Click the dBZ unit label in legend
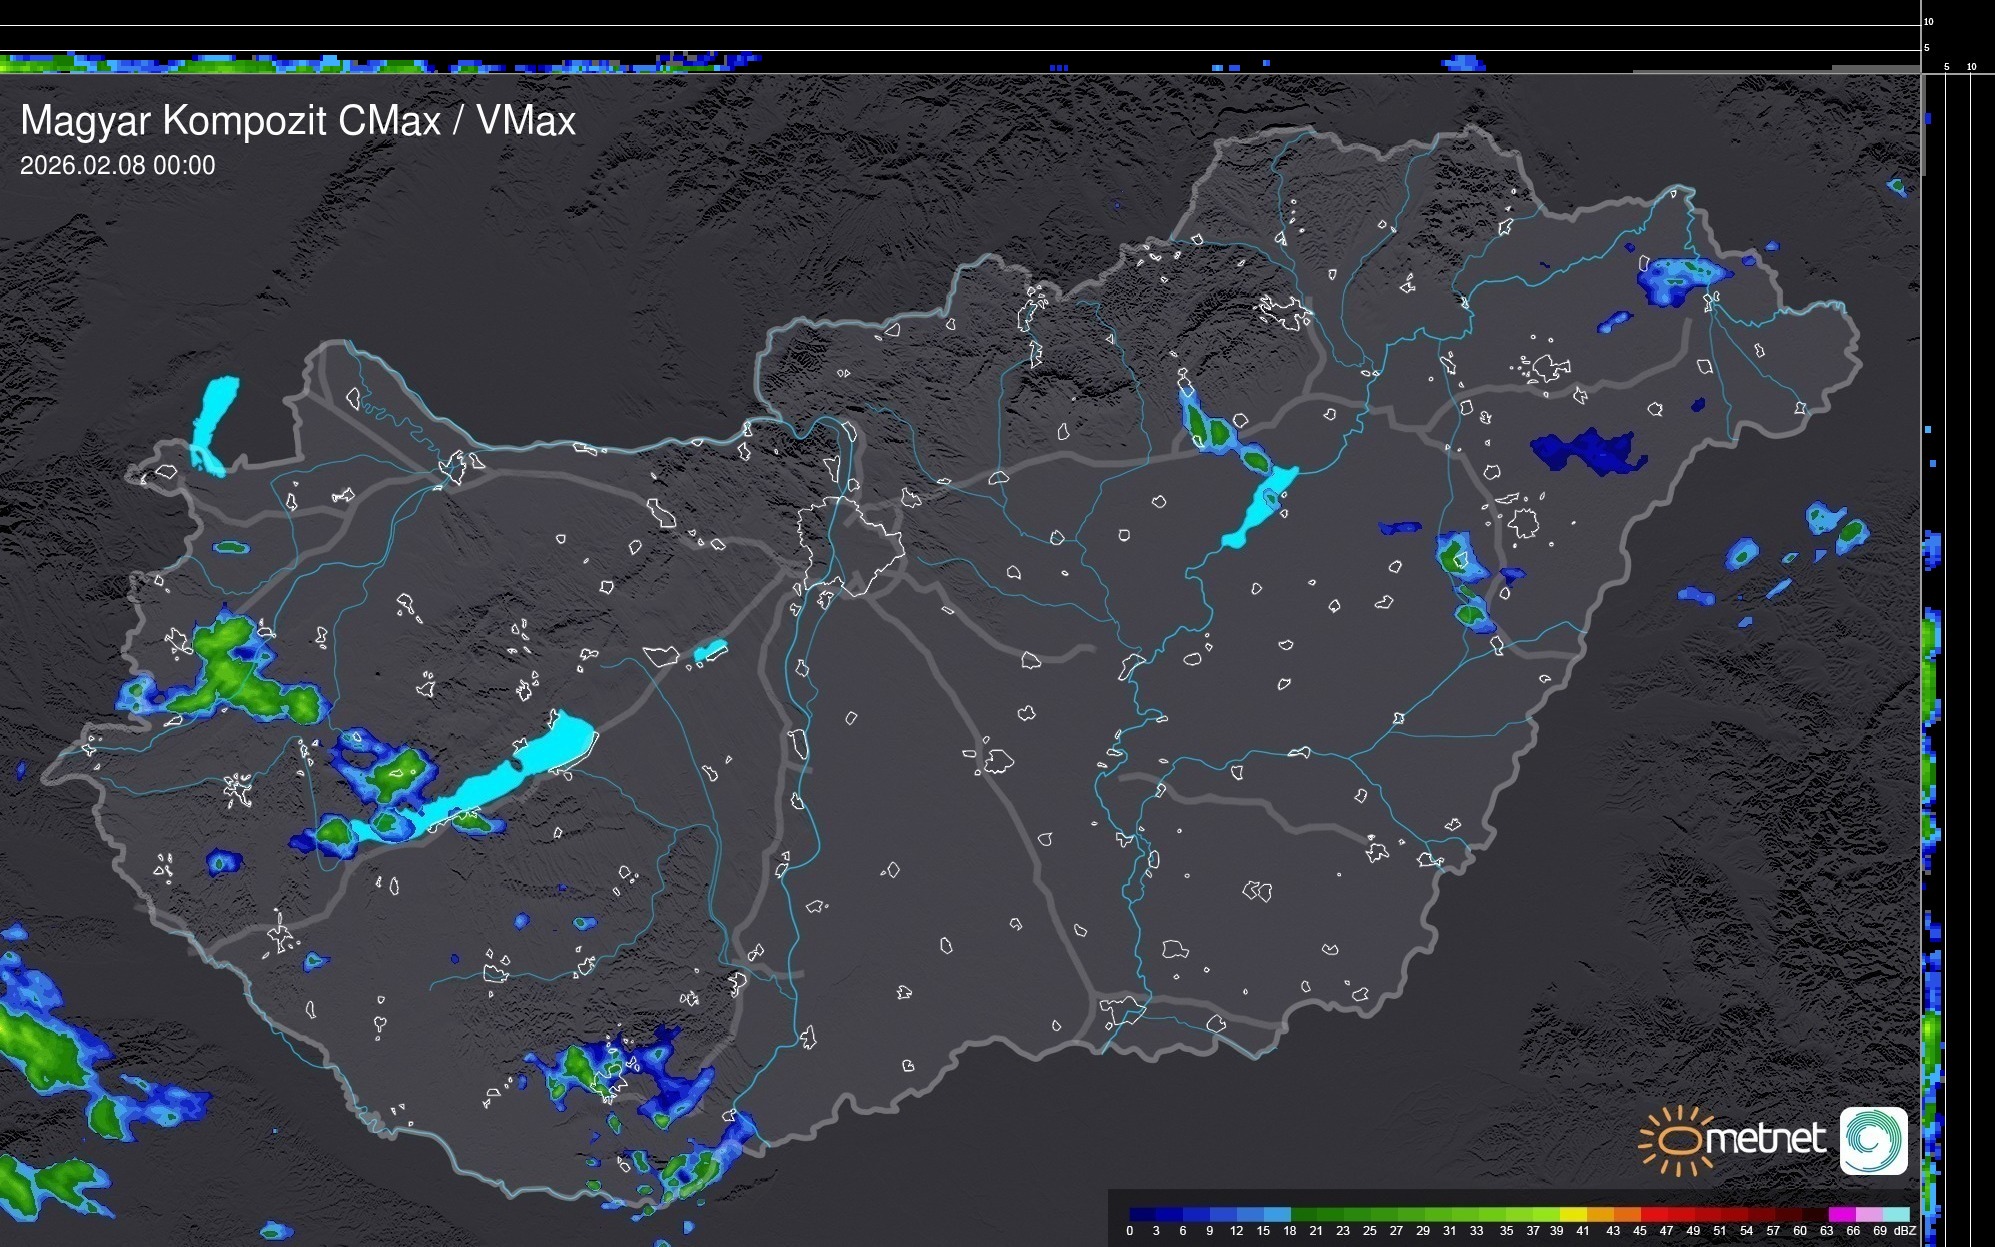Screen dimensions: 1995x1247 [x=1904, y=1231]
